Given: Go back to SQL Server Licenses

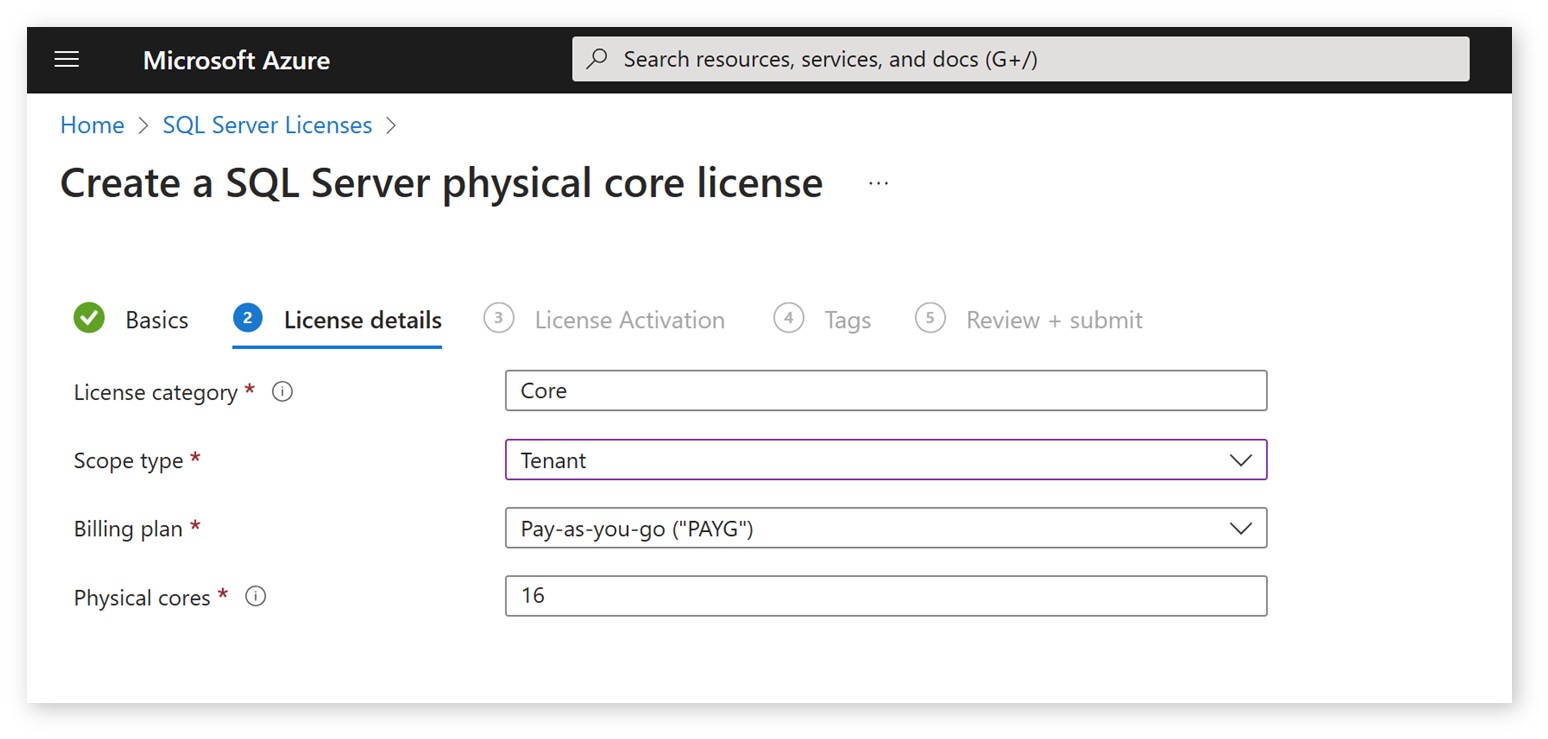Looking at the screenshot, I should tap(267, 125).
